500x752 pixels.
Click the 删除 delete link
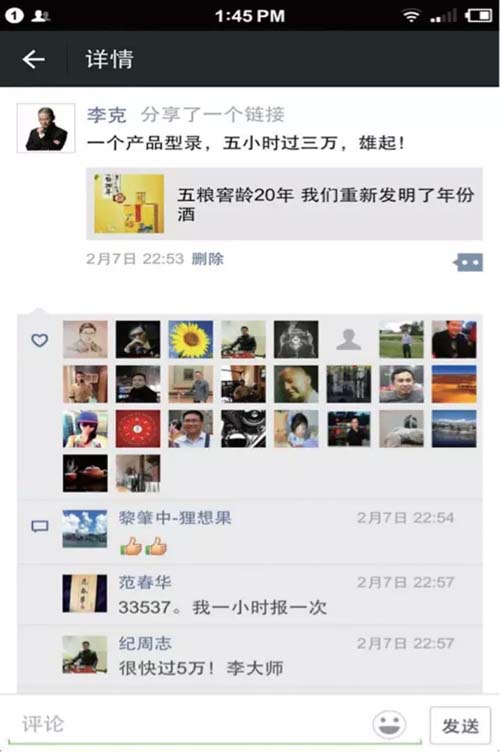208,259
